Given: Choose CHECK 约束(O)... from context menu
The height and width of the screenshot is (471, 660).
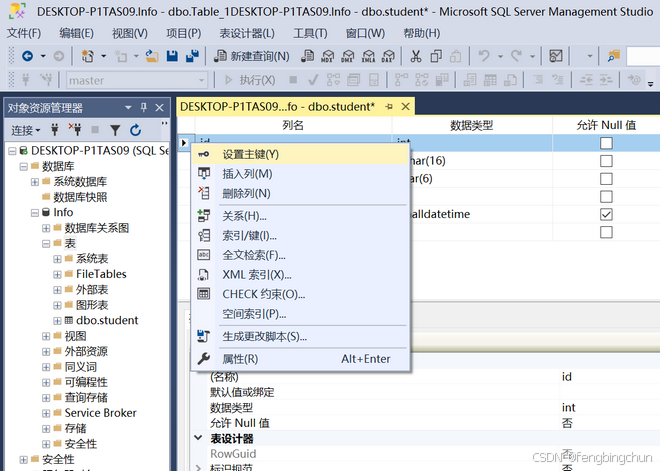Looking at the screenshot, I should coord(301,294).
